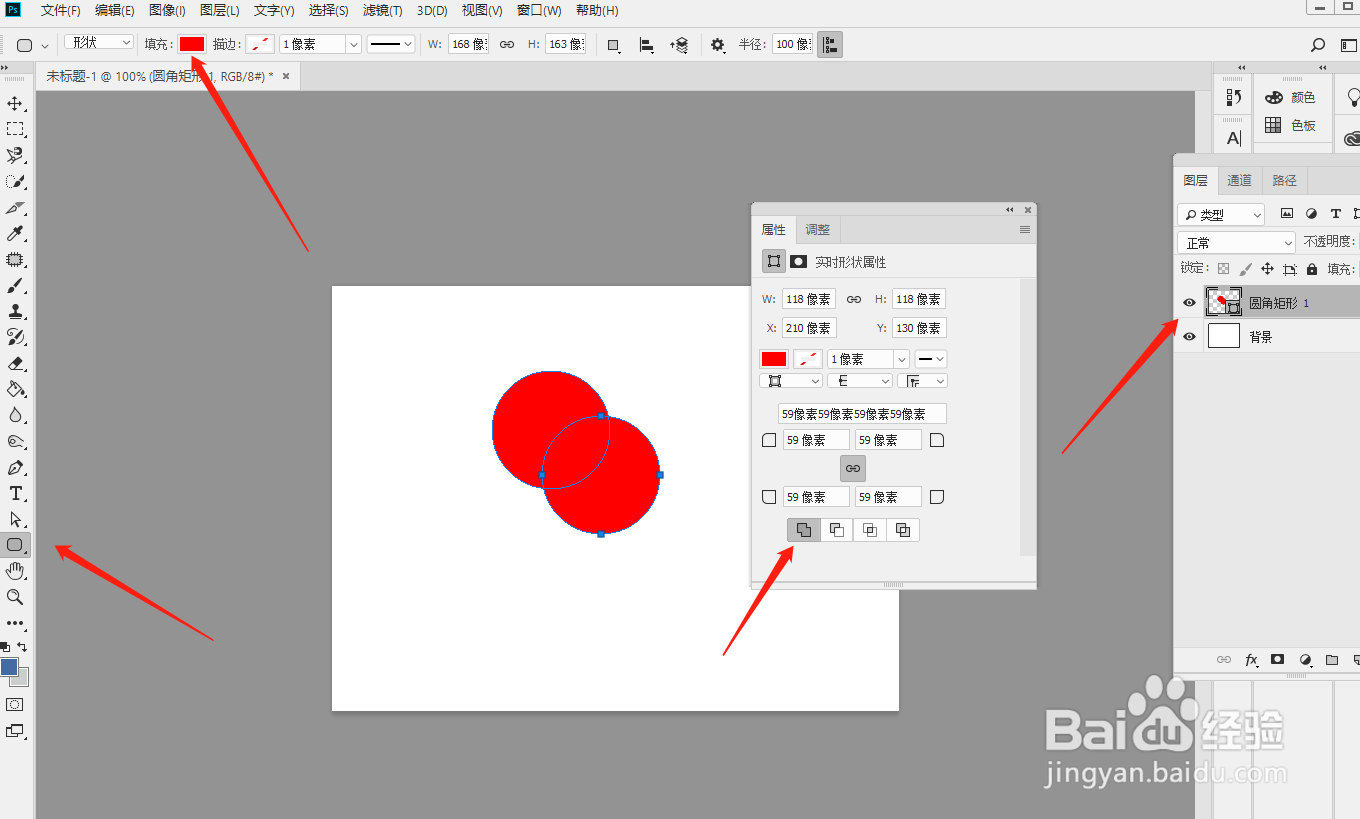Open the 正常 blend mode dropdown
The height and width of the screenshot is (819, 1360).
click(x=1235, y=242)
